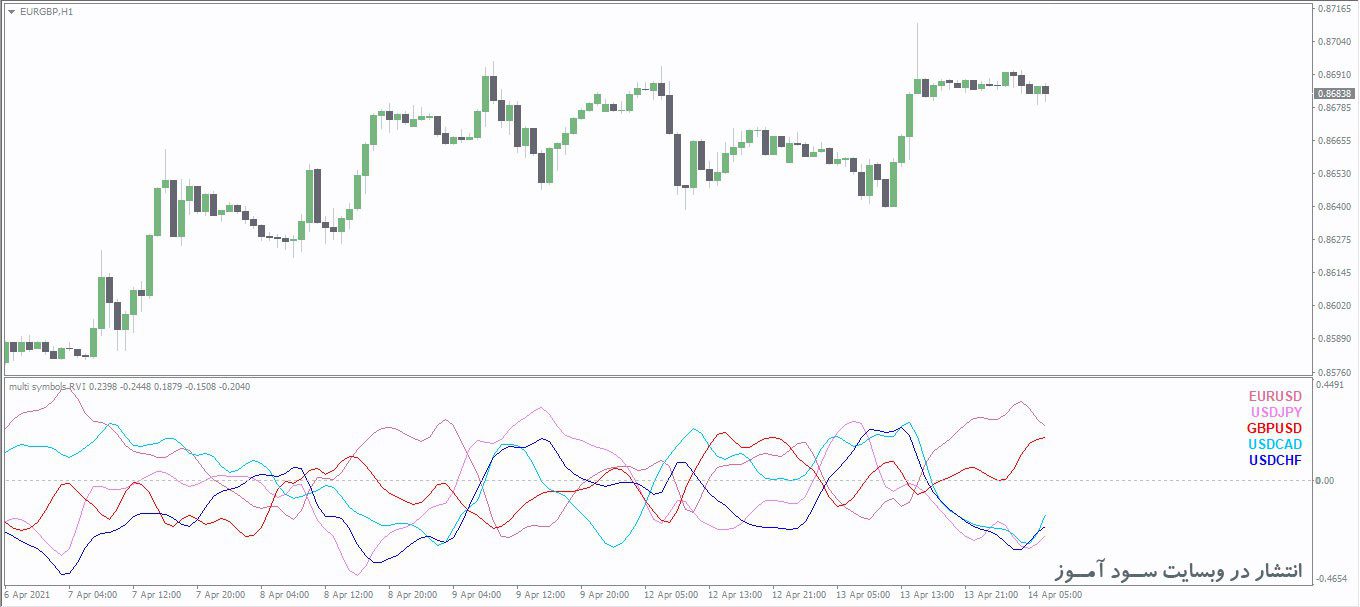Select the -0.4654 indicator scale minimum

[x=1330, y=579]
